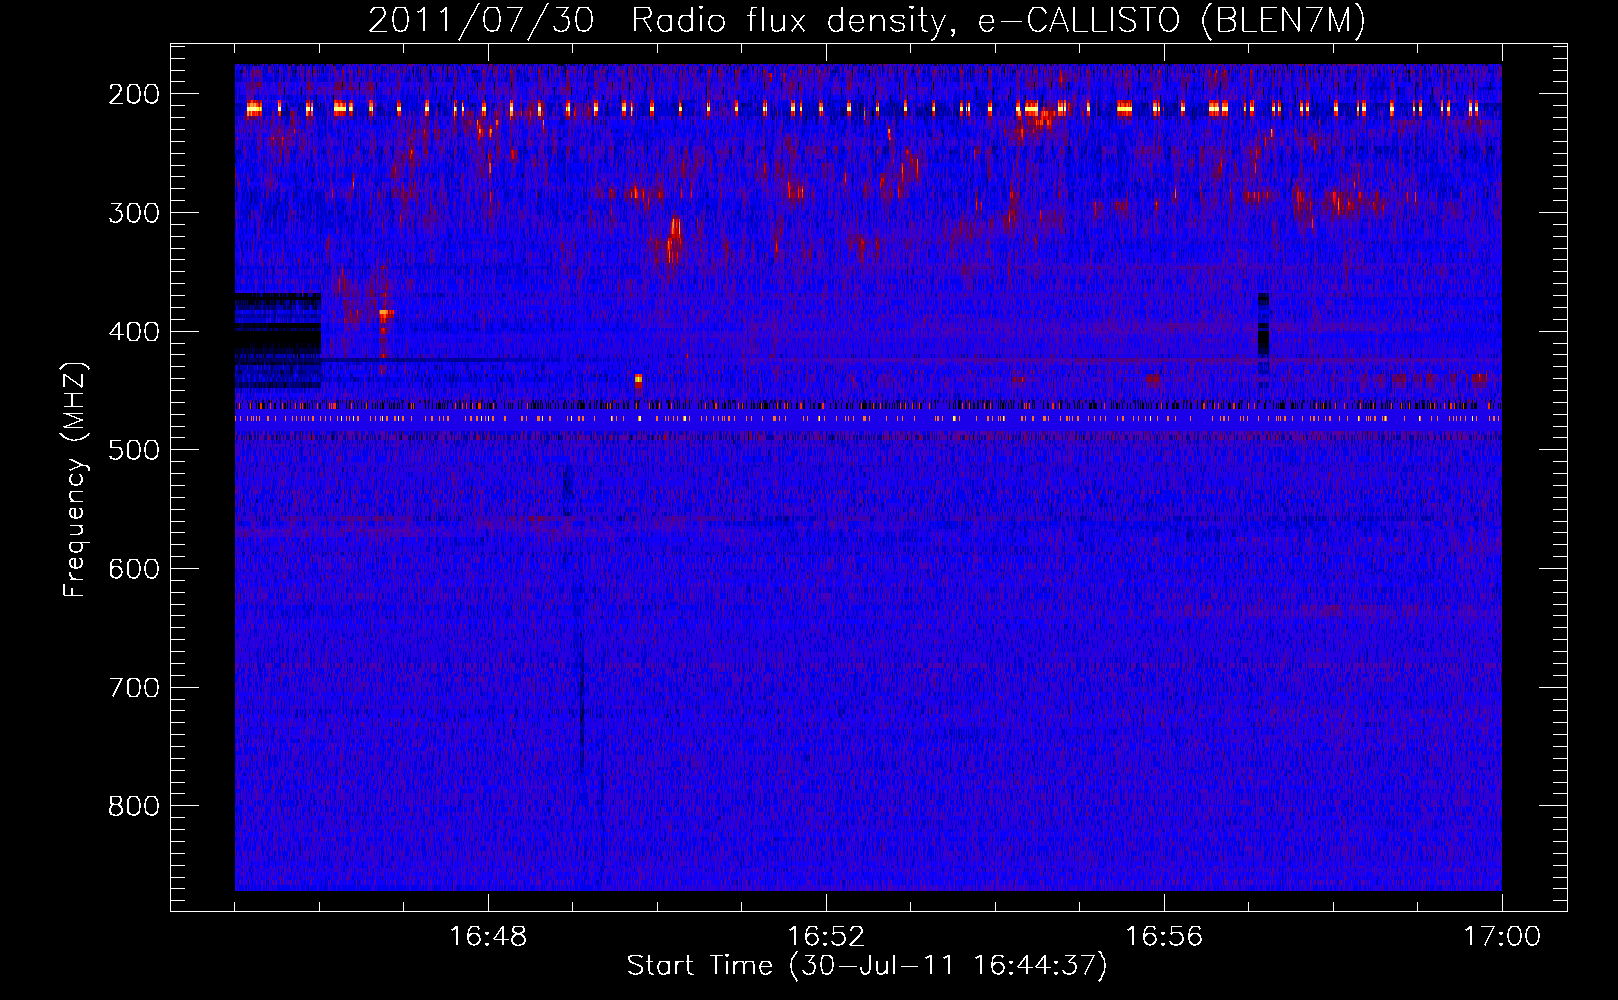
Task: Click the 16:56 time tick label
Action: pyautogui.click(x=1164, y=937)
